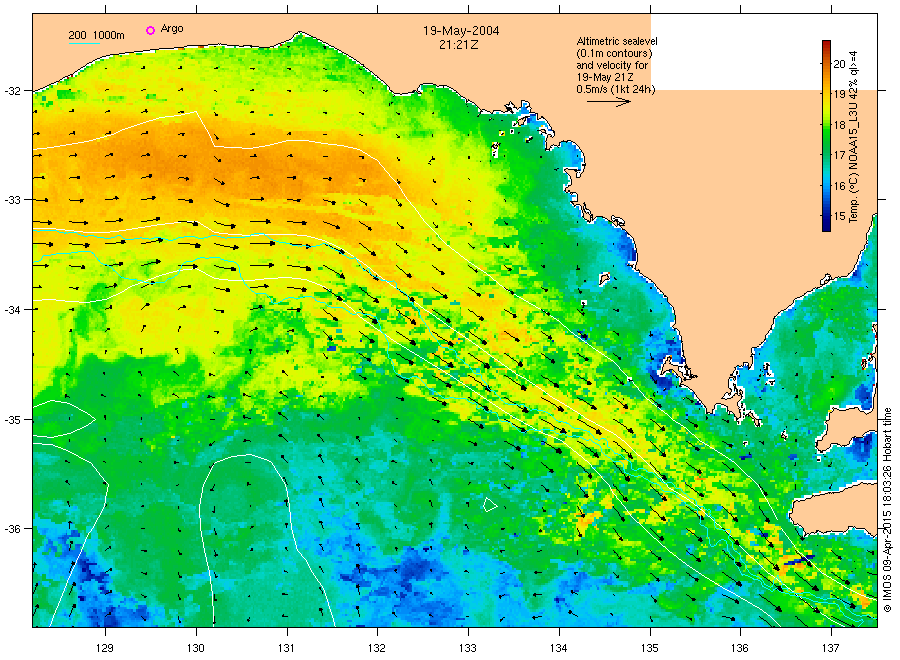Click the IMOS copyright timestamp text
The image size is (900, 660).
[887, 510]
